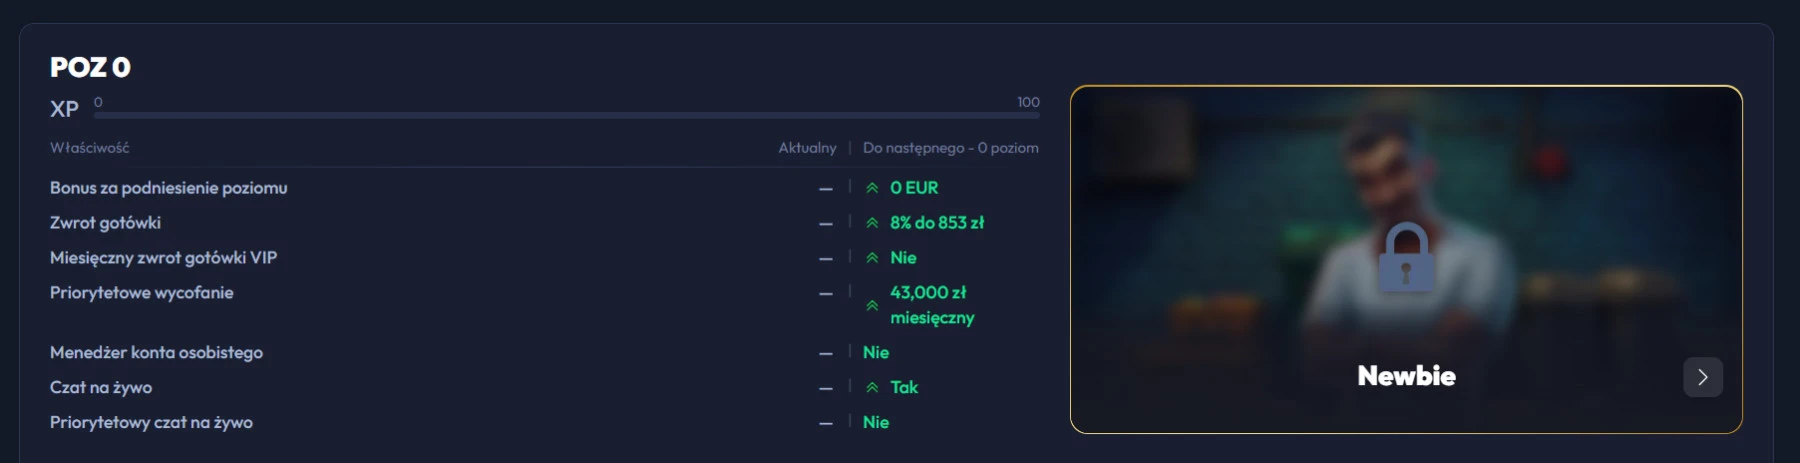
Task: Click upgrade arrow in Miesięczny zwrot gotówki VIP row
Action: point(872,258)
